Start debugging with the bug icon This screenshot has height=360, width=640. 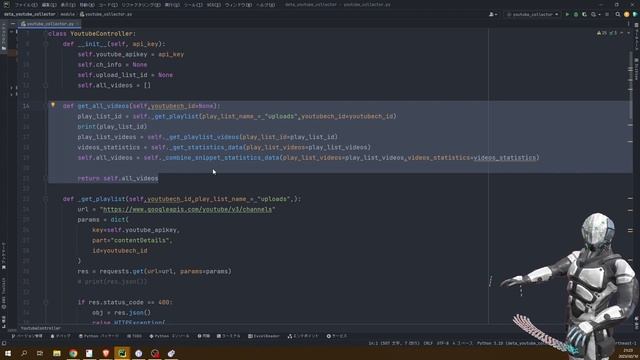(x=576, y=14)
